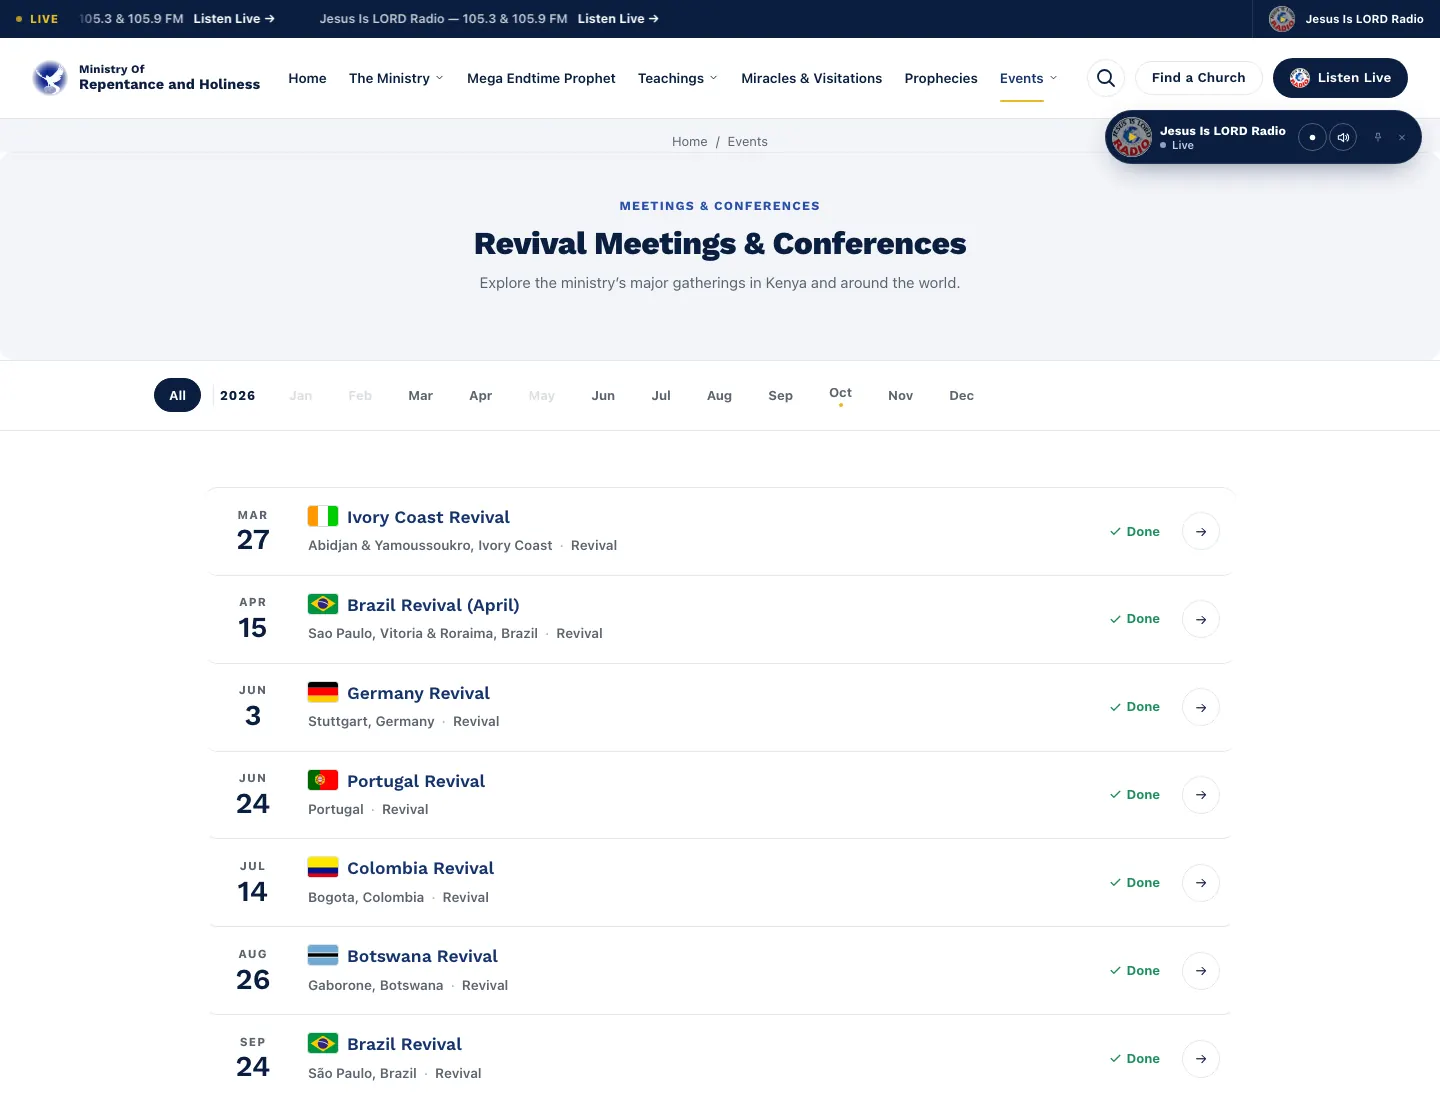This screenshot has width=1440, height=1100.
Task: Open Miracles & Visitations page
Action: point(811,78)
